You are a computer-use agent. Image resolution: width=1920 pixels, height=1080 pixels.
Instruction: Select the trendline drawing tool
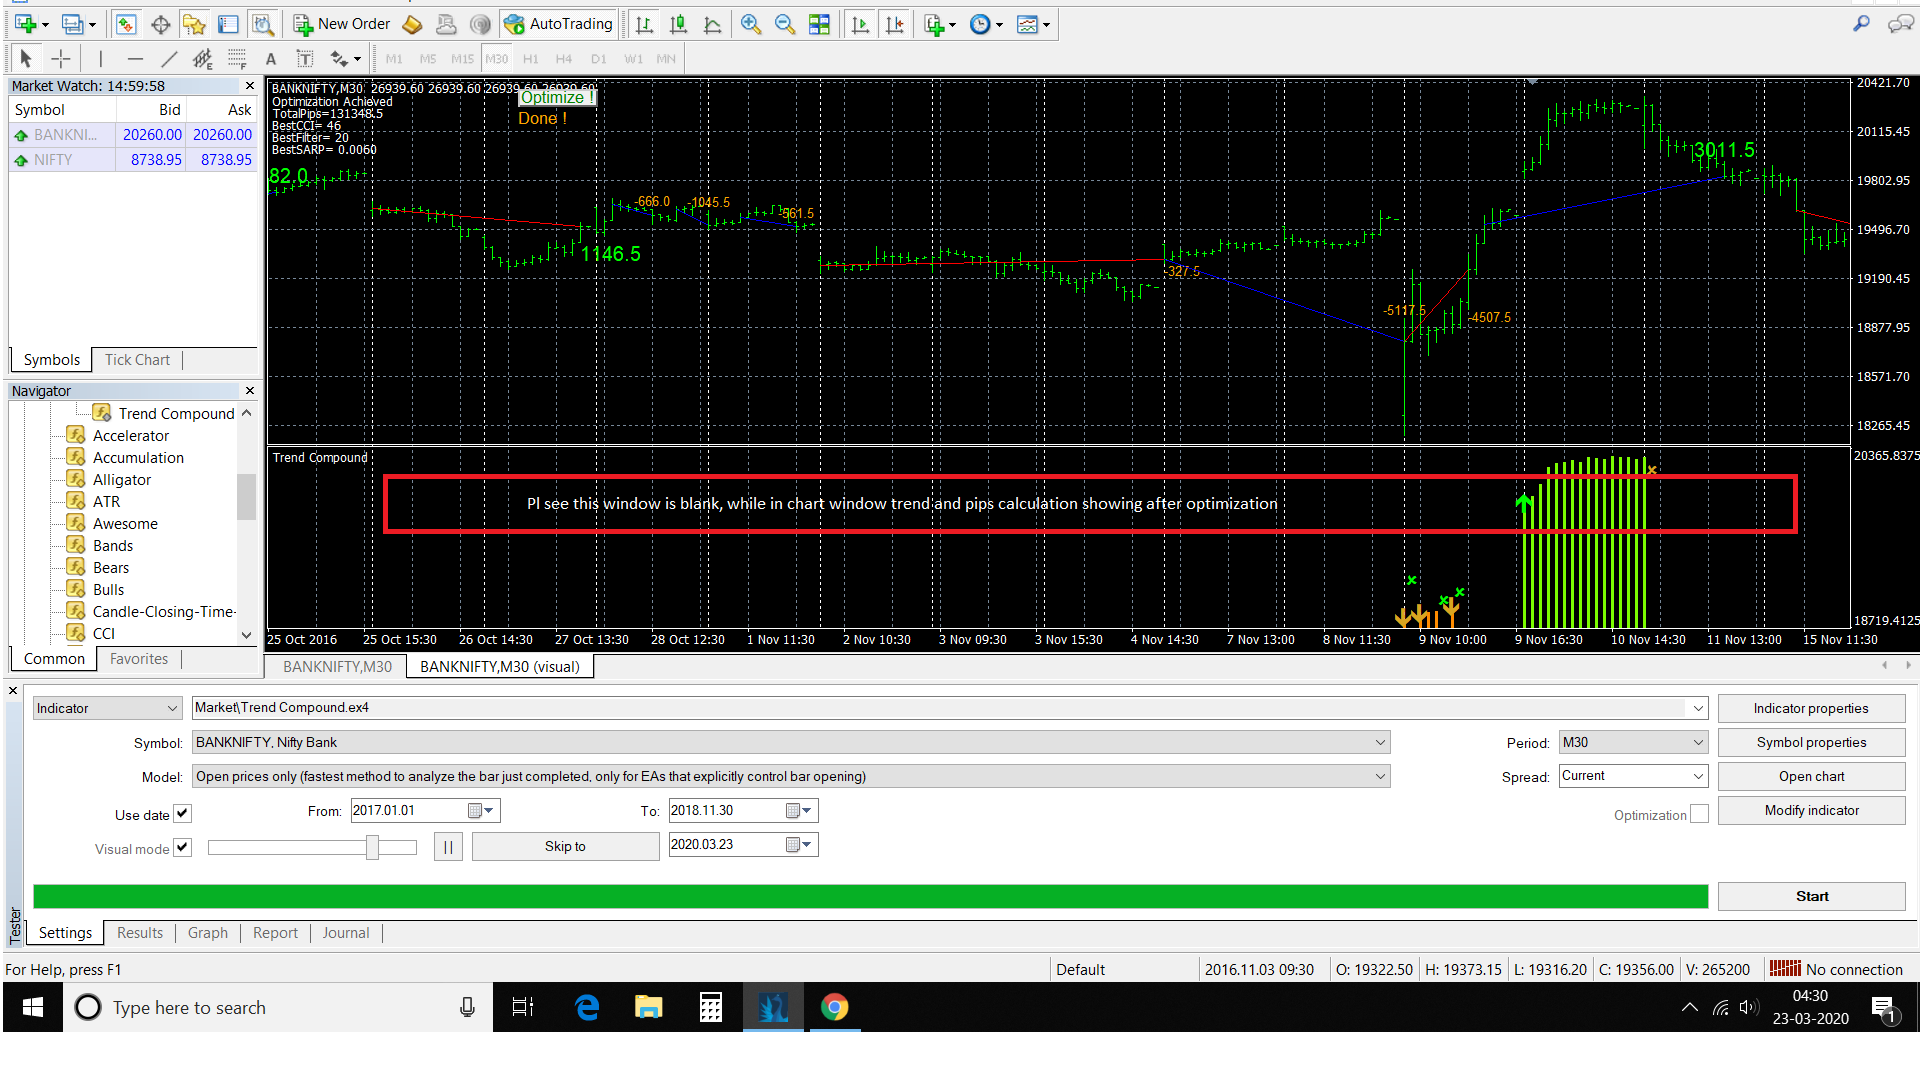click(x=170, y=59)
